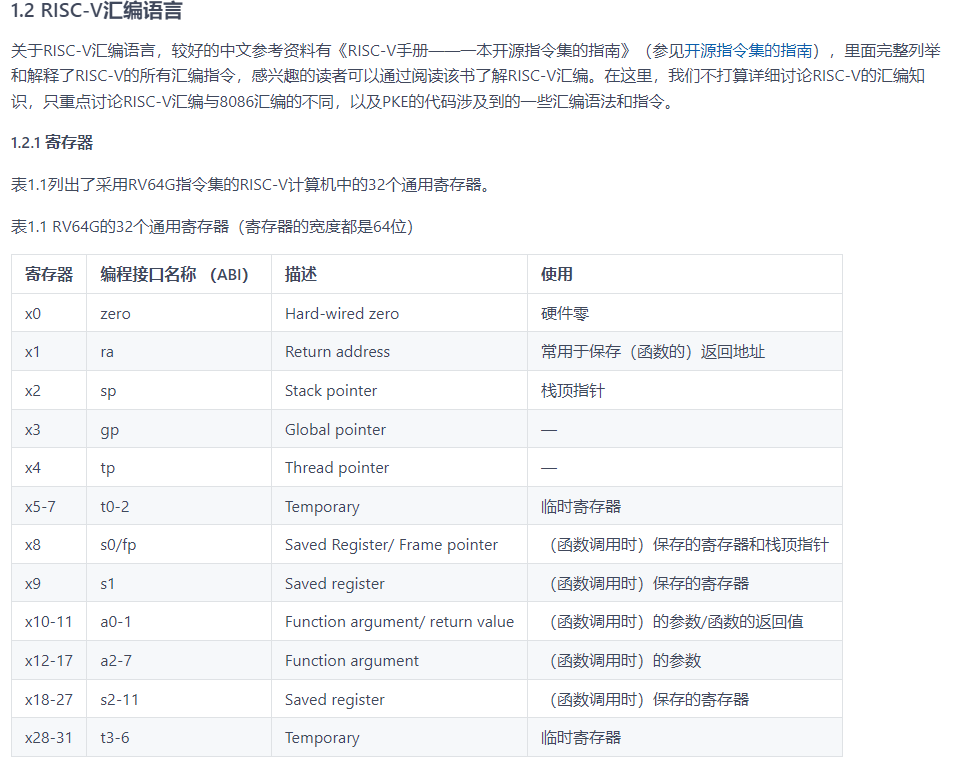Click 的参数/函数的返回值 usage cell

click(x=684, y=621)
